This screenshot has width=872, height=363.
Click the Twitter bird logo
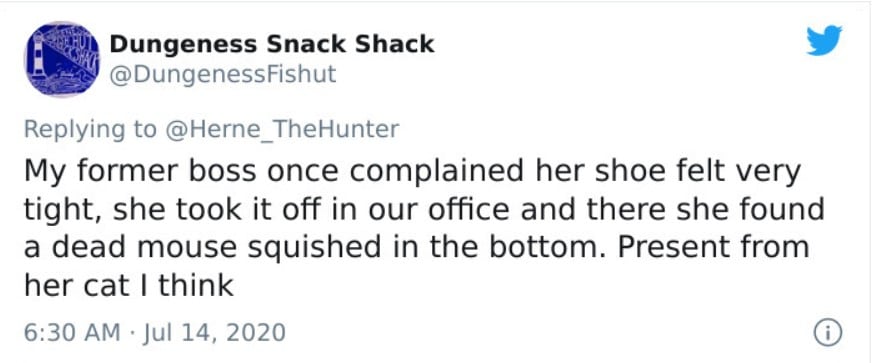pyautogui.click(x=824, y=41)
